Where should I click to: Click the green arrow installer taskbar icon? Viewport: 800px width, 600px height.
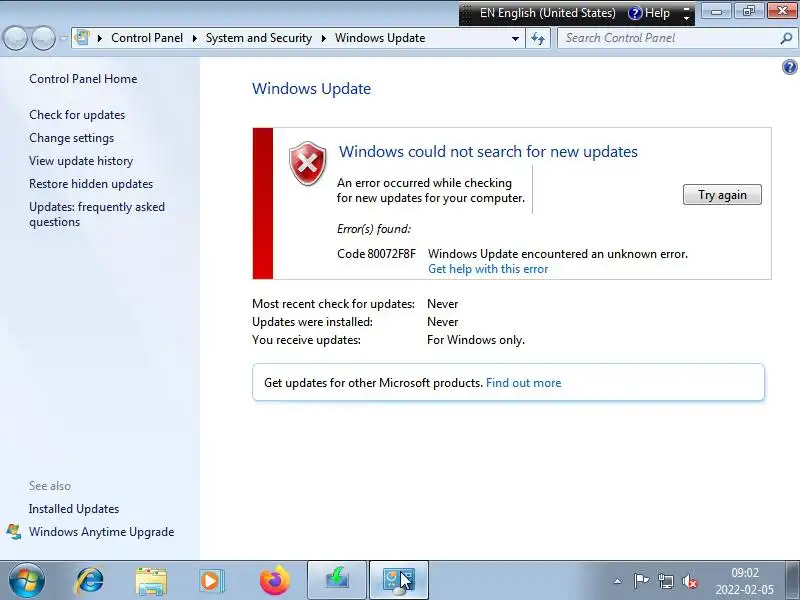(x=337, y=581)
